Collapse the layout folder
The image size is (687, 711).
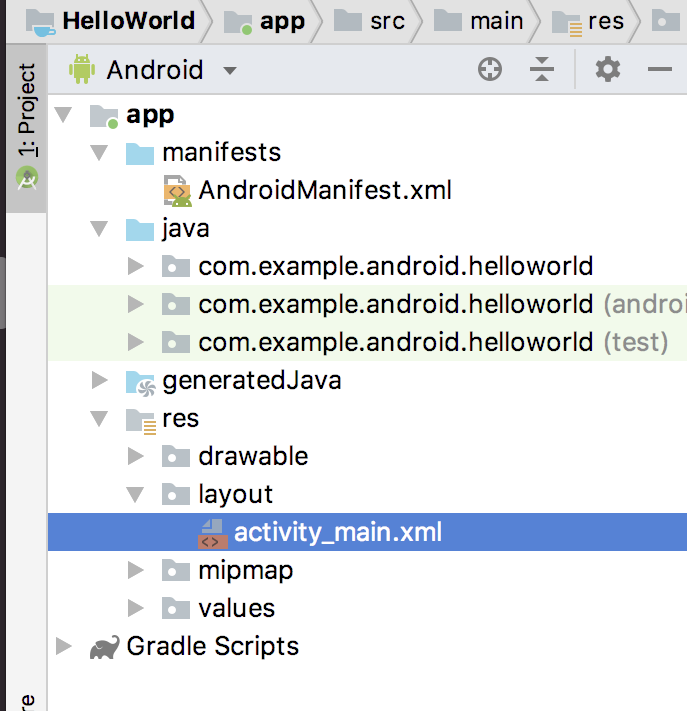pyautogui.click(x=135, y=495)
